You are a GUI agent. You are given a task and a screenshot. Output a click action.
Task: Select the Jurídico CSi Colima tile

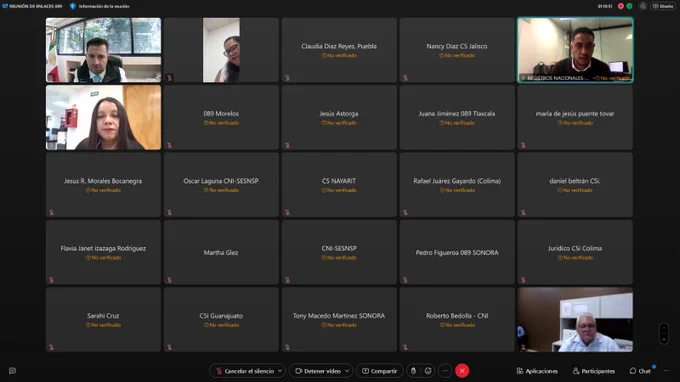575,252
